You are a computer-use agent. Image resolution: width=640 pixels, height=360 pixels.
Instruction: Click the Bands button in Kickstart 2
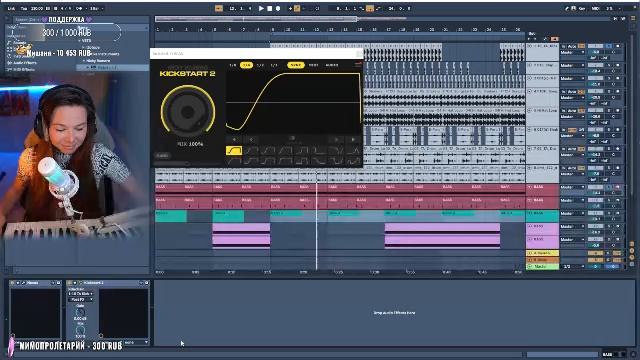coord(162,156)
